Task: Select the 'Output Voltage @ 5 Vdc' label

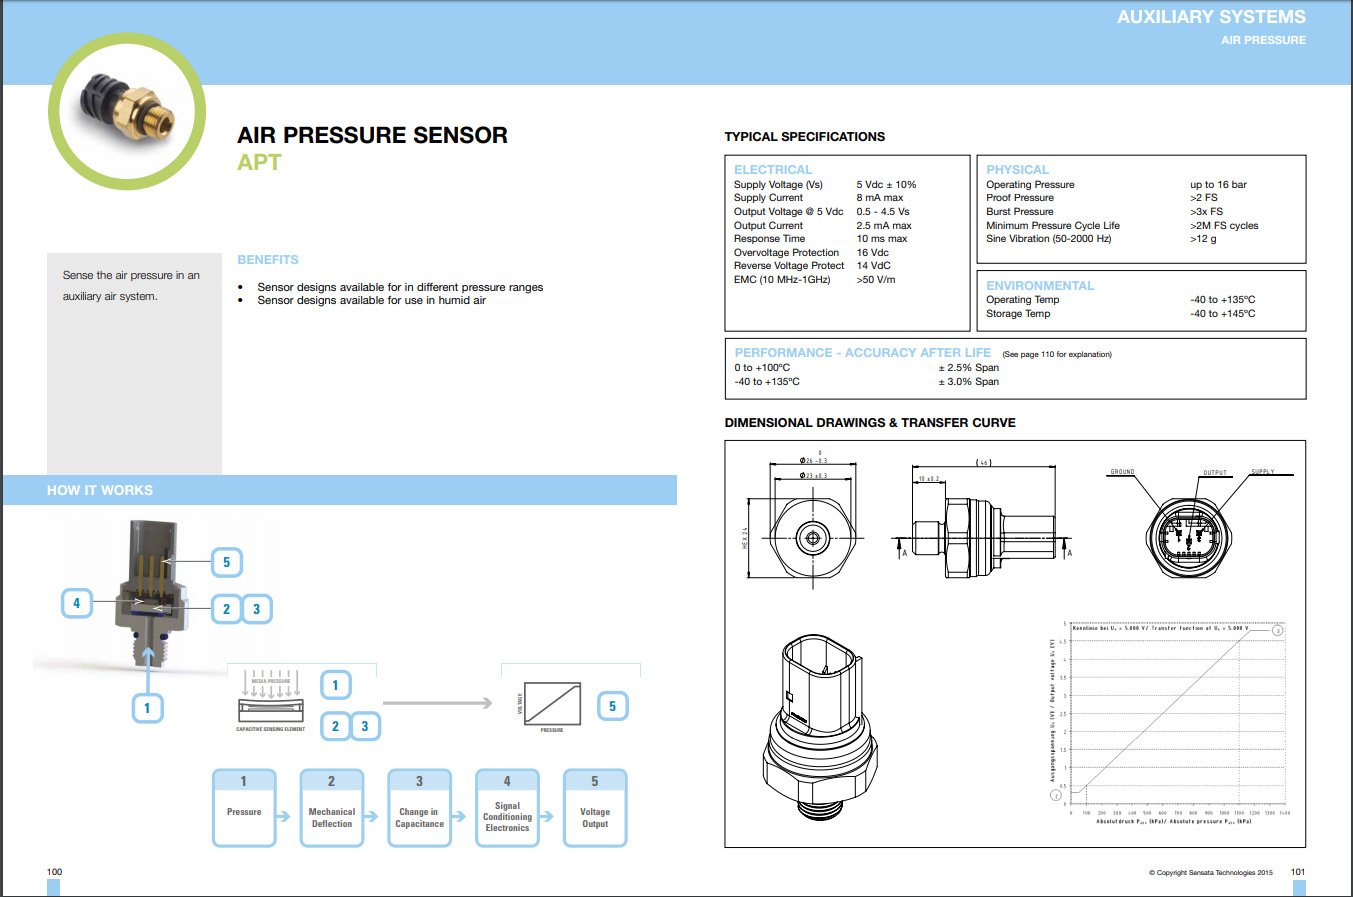Action: (789, 212)
